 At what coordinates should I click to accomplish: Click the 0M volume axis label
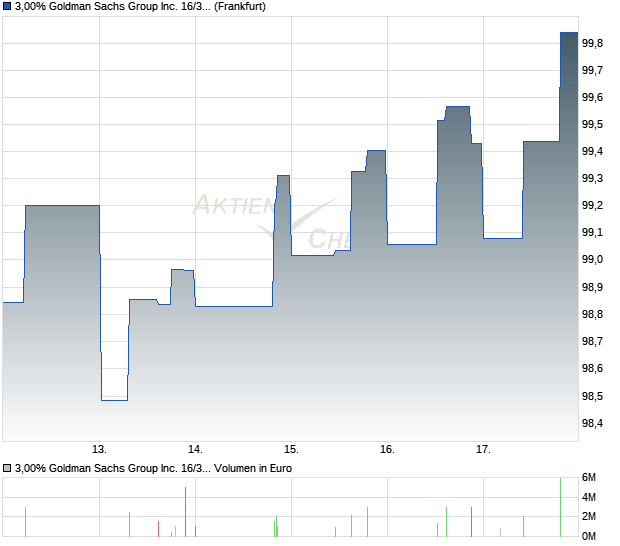pos(589,536)
